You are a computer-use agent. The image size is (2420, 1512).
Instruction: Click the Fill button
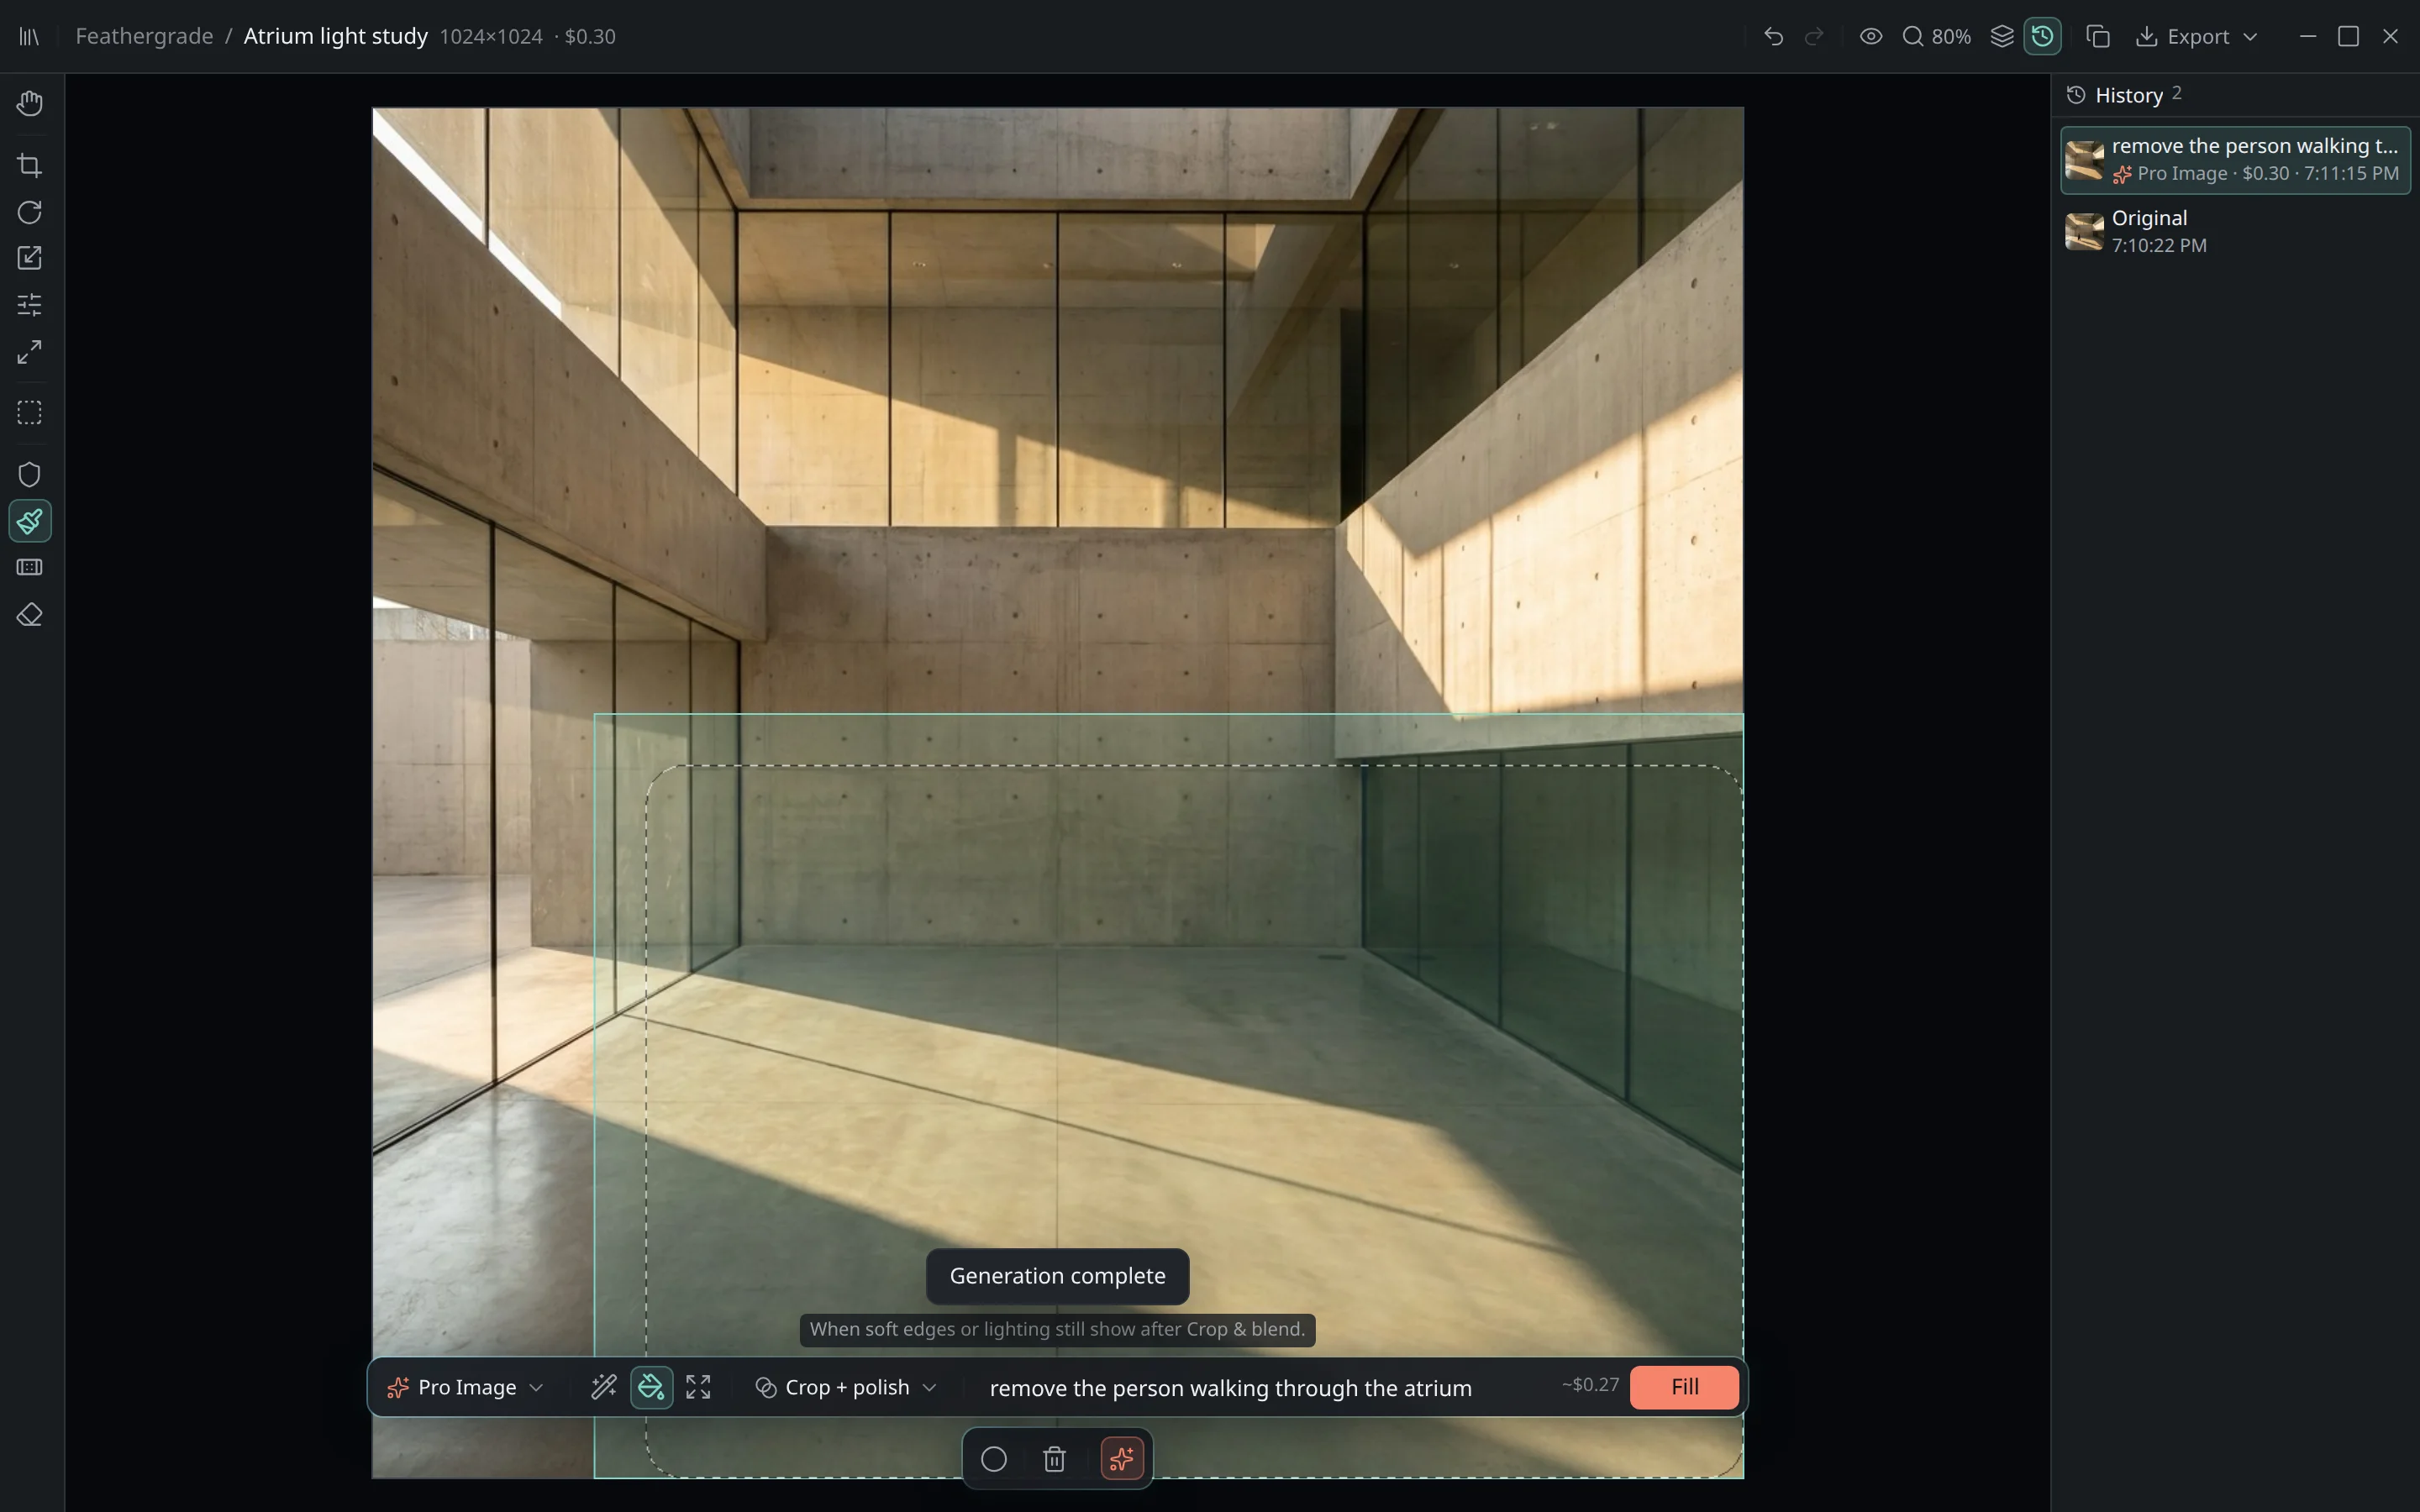(x=1684, y=1387)
